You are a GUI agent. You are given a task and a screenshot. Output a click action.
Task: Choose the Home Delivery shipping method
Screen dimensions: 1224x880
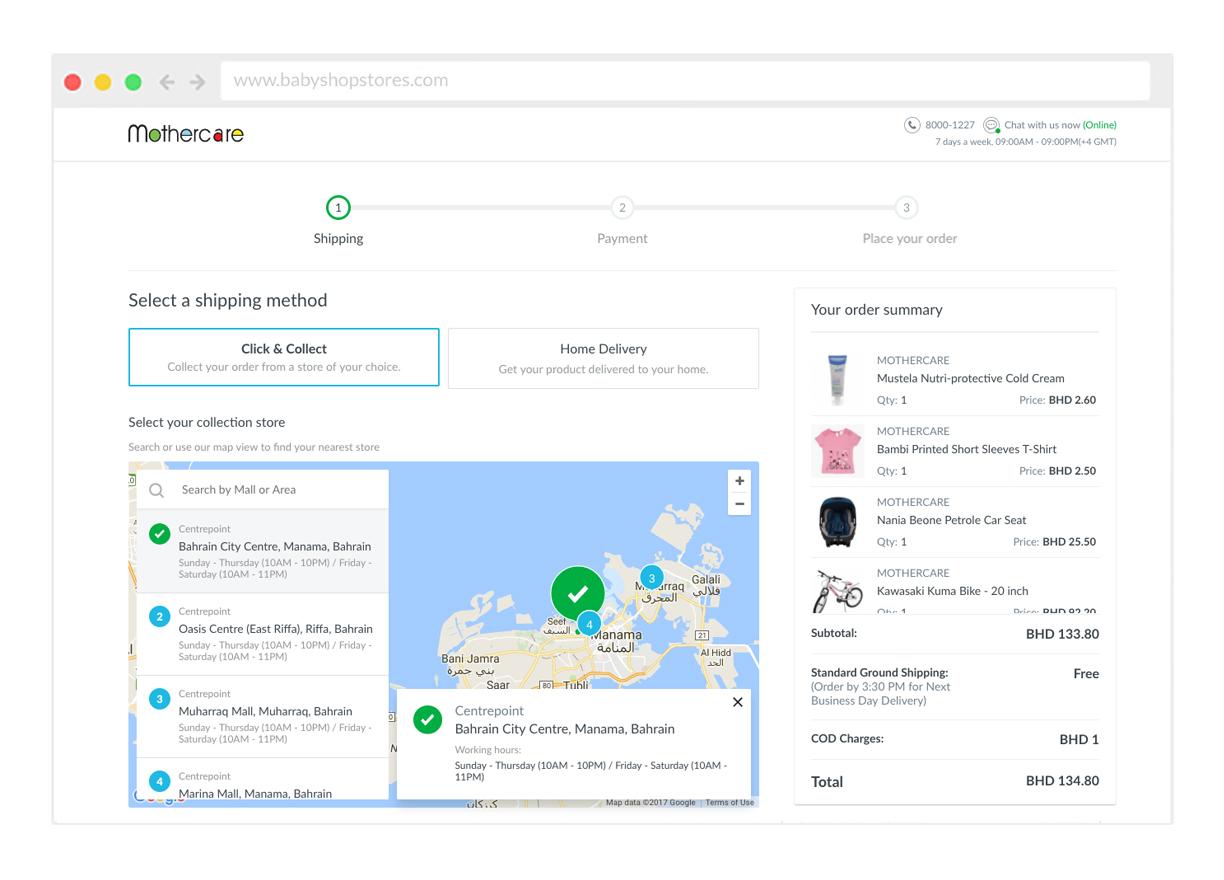tap(603, 358)
